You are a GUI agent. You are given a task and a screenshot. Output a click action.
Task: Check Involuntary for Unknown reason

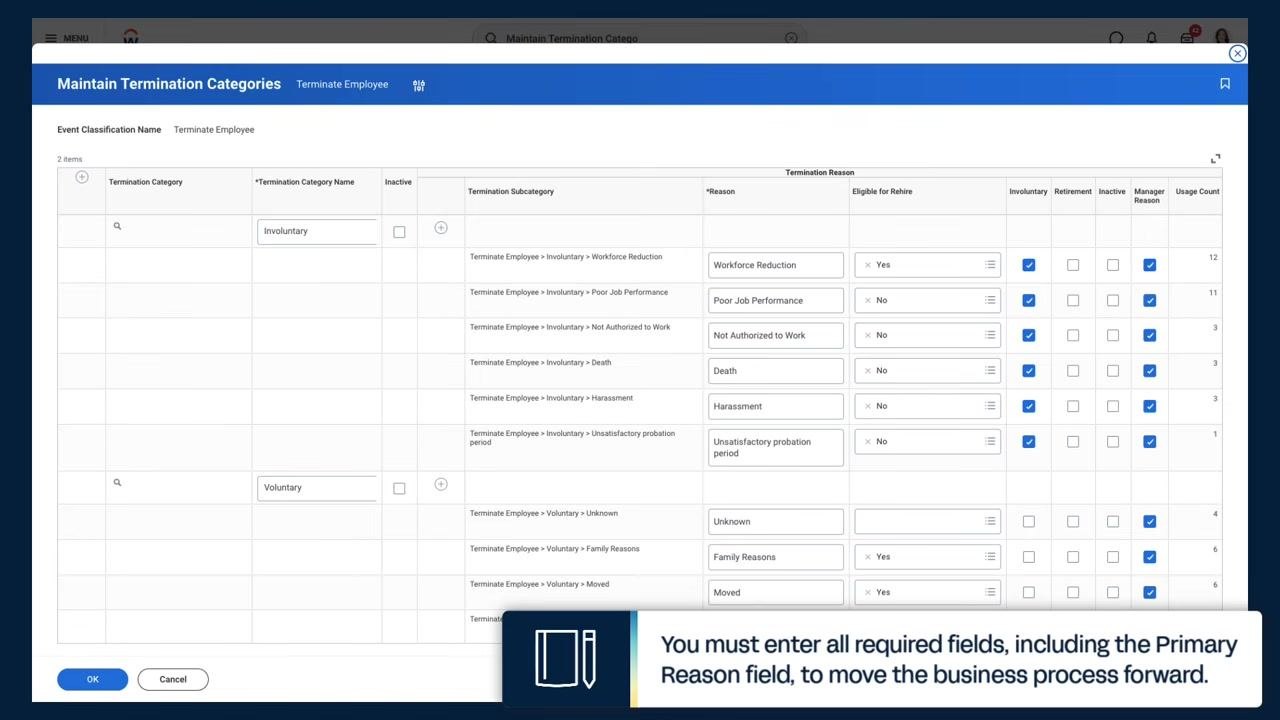click(x=1029, y=522)
